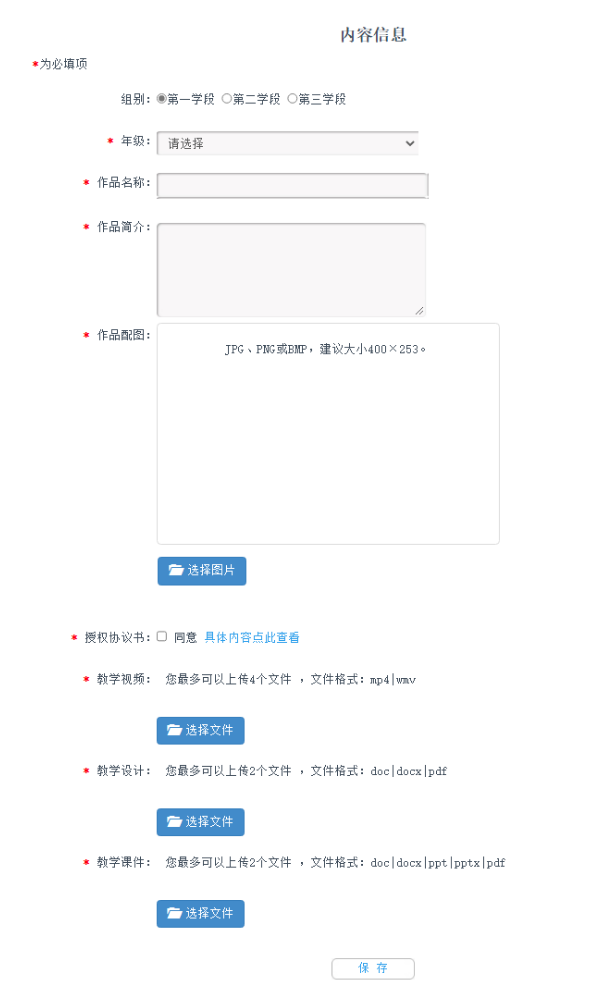Click the 选择图片 button
611x996 pixels.
click(201, 570)
